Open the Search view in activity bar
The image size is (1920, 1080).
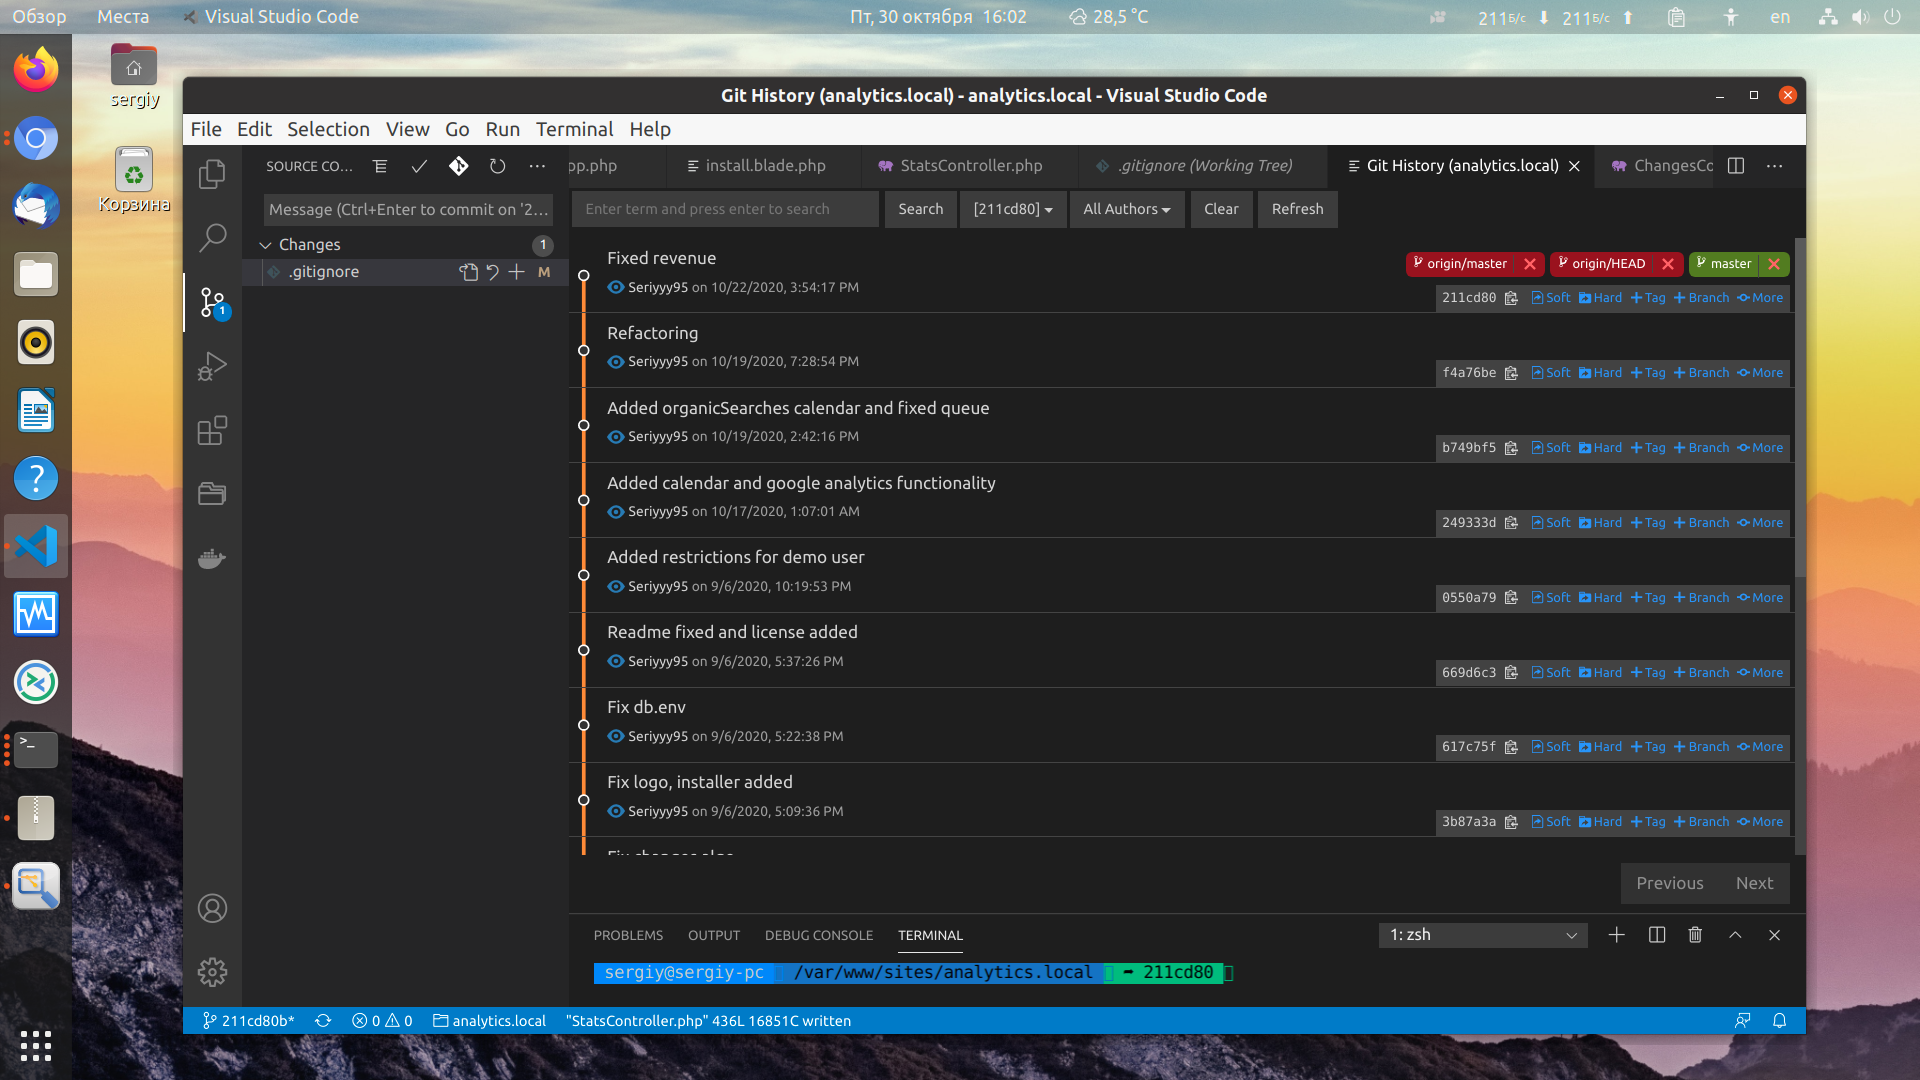(212, 237)
